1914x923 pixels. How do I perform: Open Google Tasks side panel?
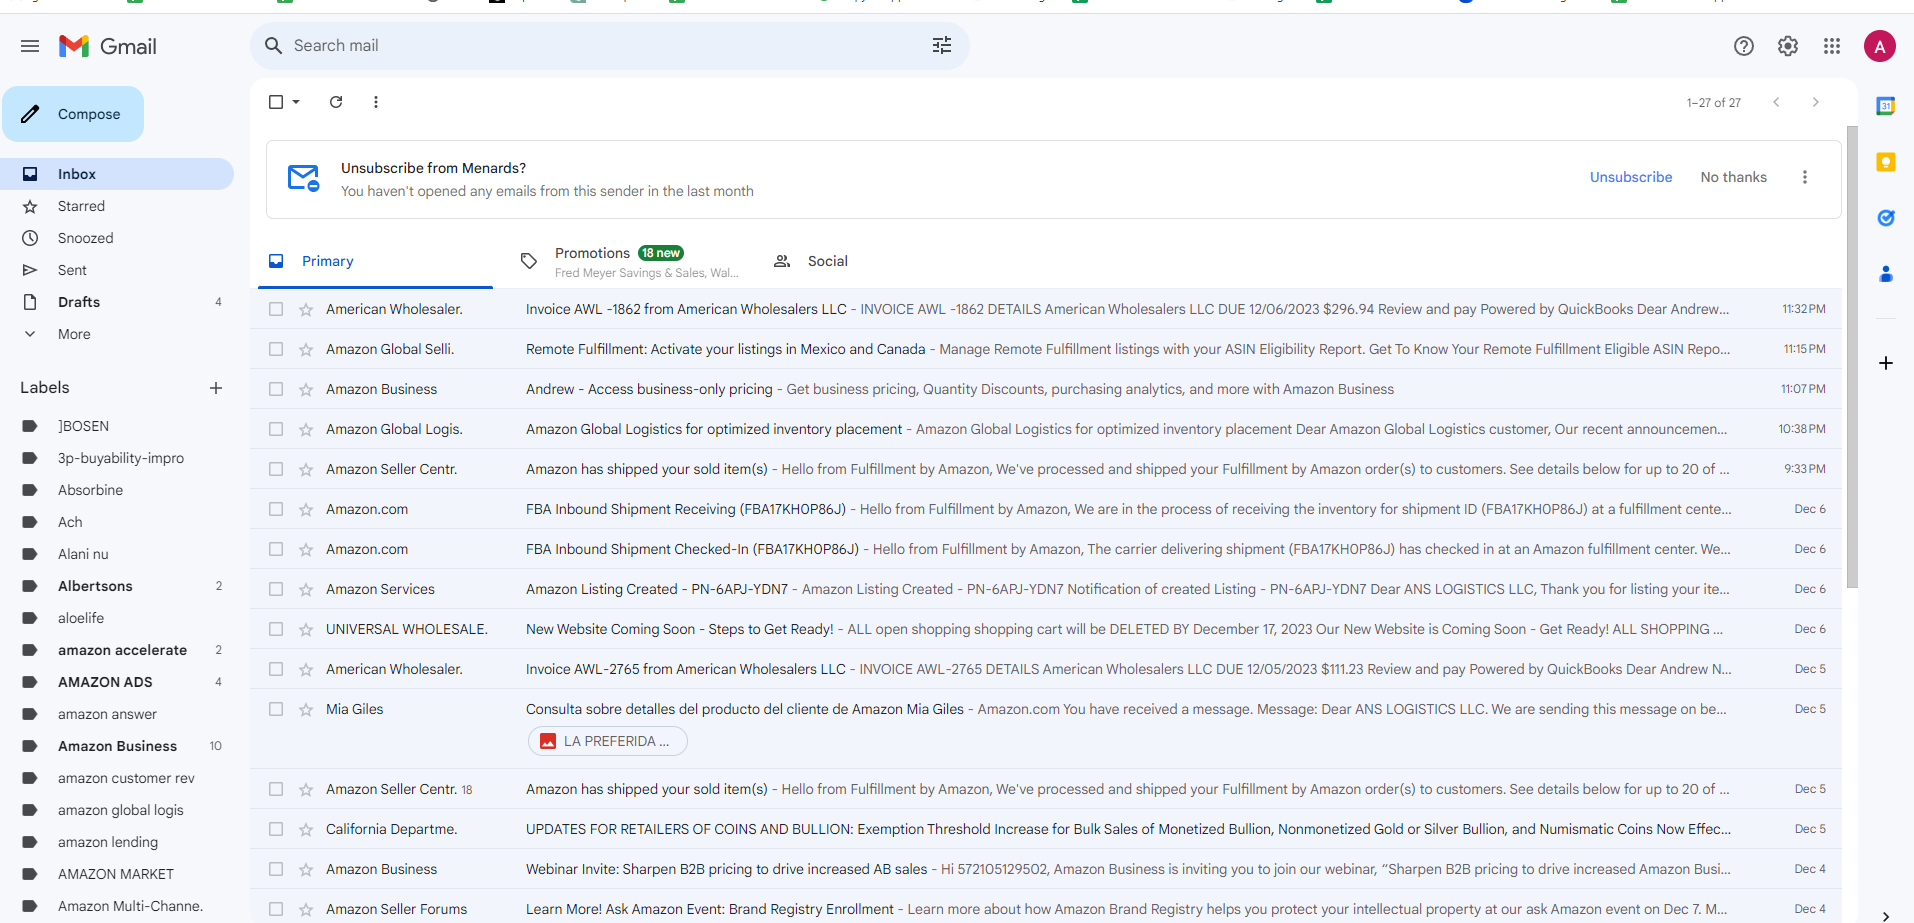pyautogui.click(x=1886, y=218)
